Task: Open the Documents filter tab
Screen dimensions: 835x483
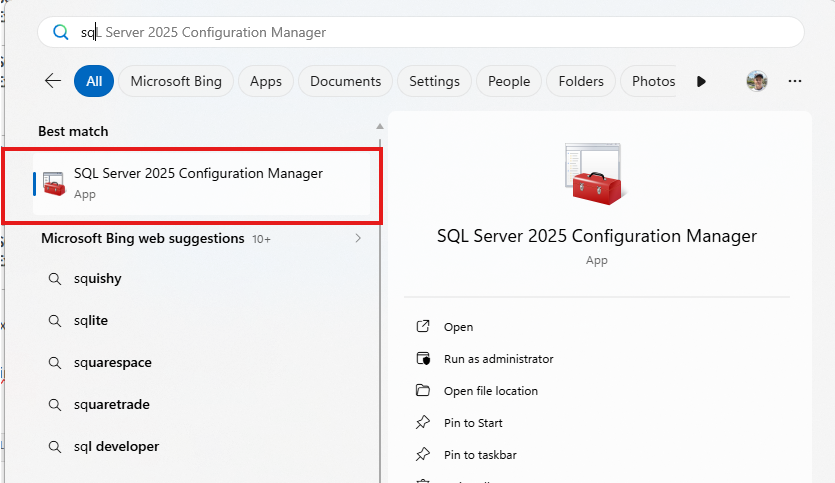Action: 346,81
